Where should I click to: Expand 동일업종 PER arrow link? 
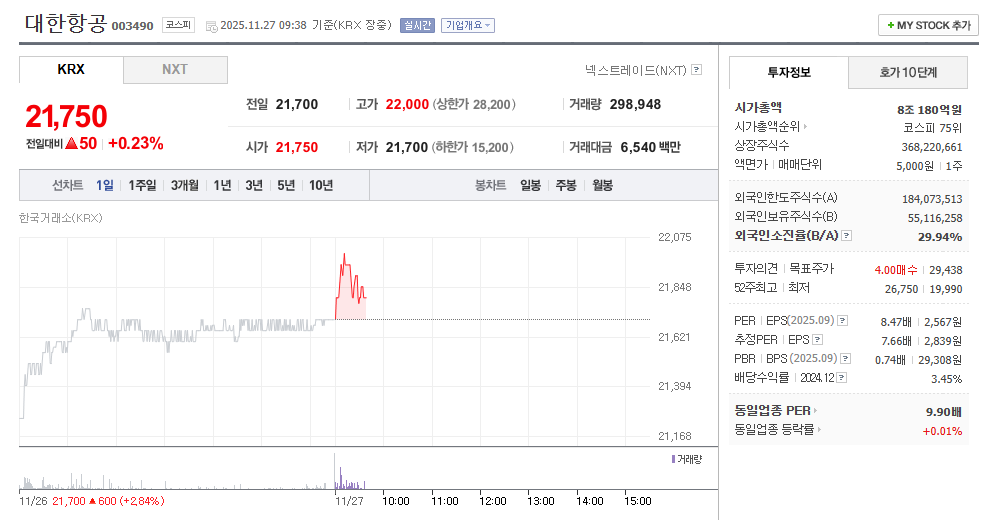point(815,411)
